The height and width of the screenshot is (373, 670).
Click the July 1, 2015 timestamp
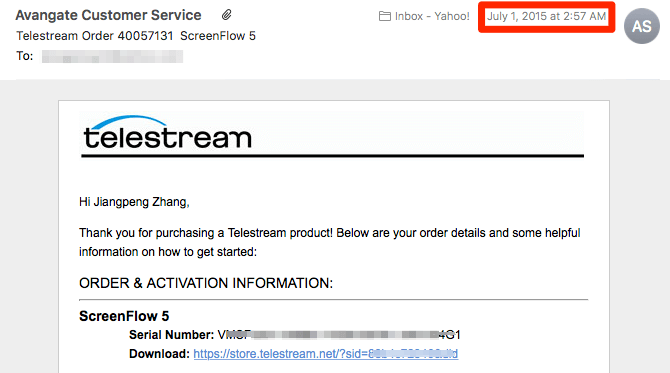click(x=547, y=16)
